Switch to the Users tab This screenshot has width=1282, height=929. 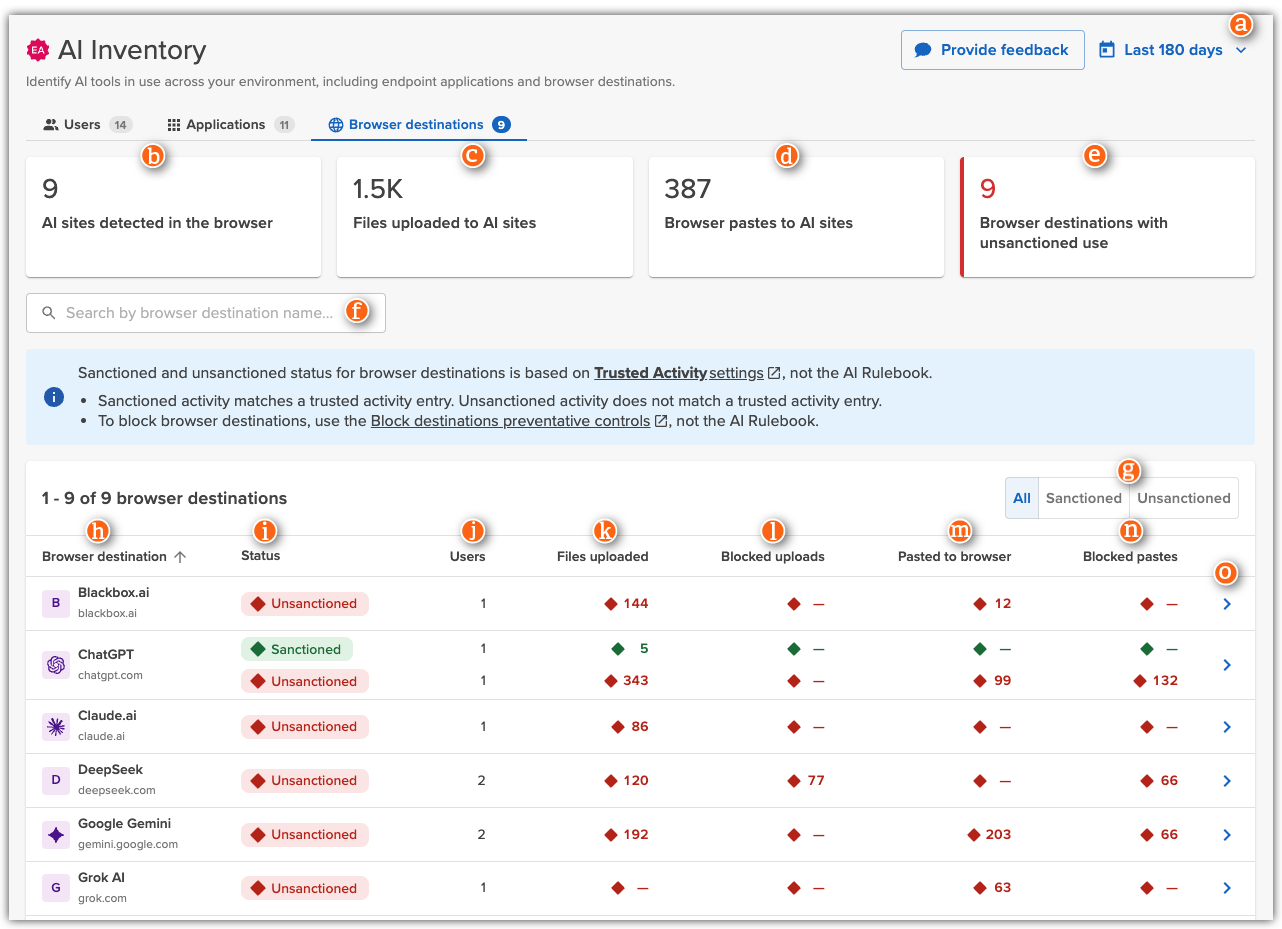[87, 125]
